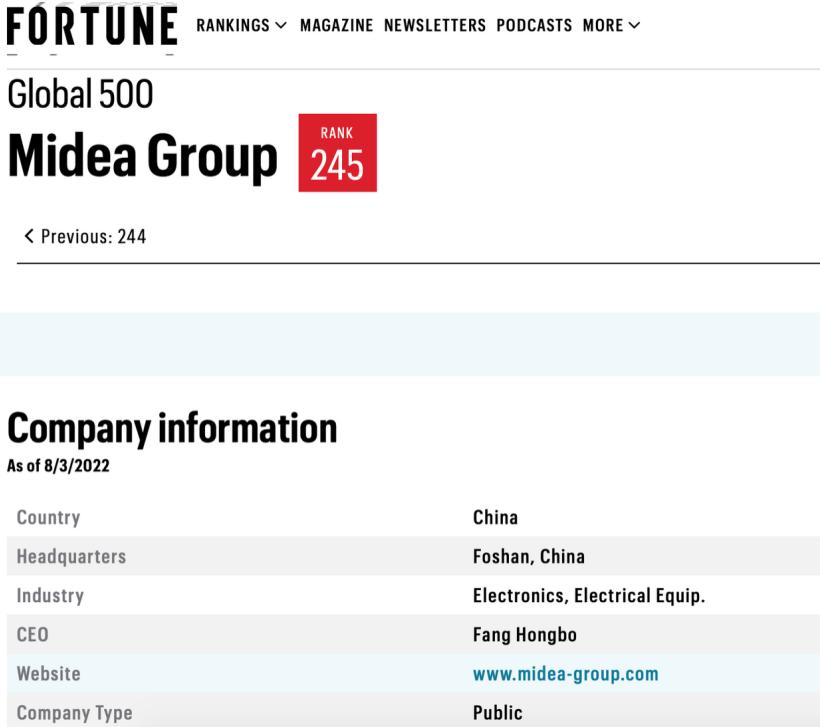The image size is (820, 727).
Task: Go to the Magazine section
Action: (336, 26)
